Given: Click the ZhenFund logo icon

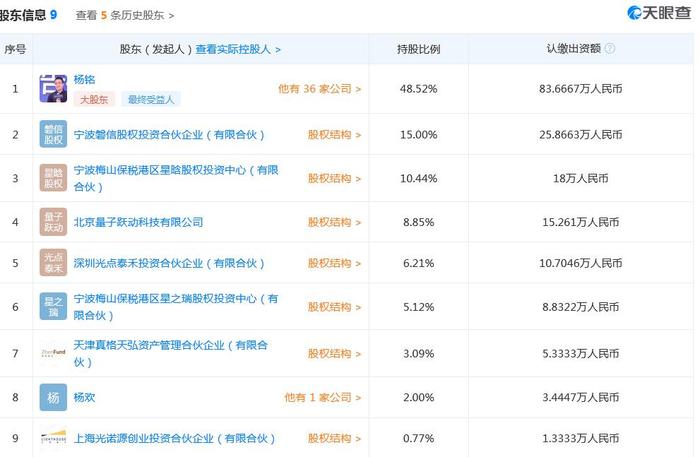Looking at the screenshot, I should coord(53,353).
